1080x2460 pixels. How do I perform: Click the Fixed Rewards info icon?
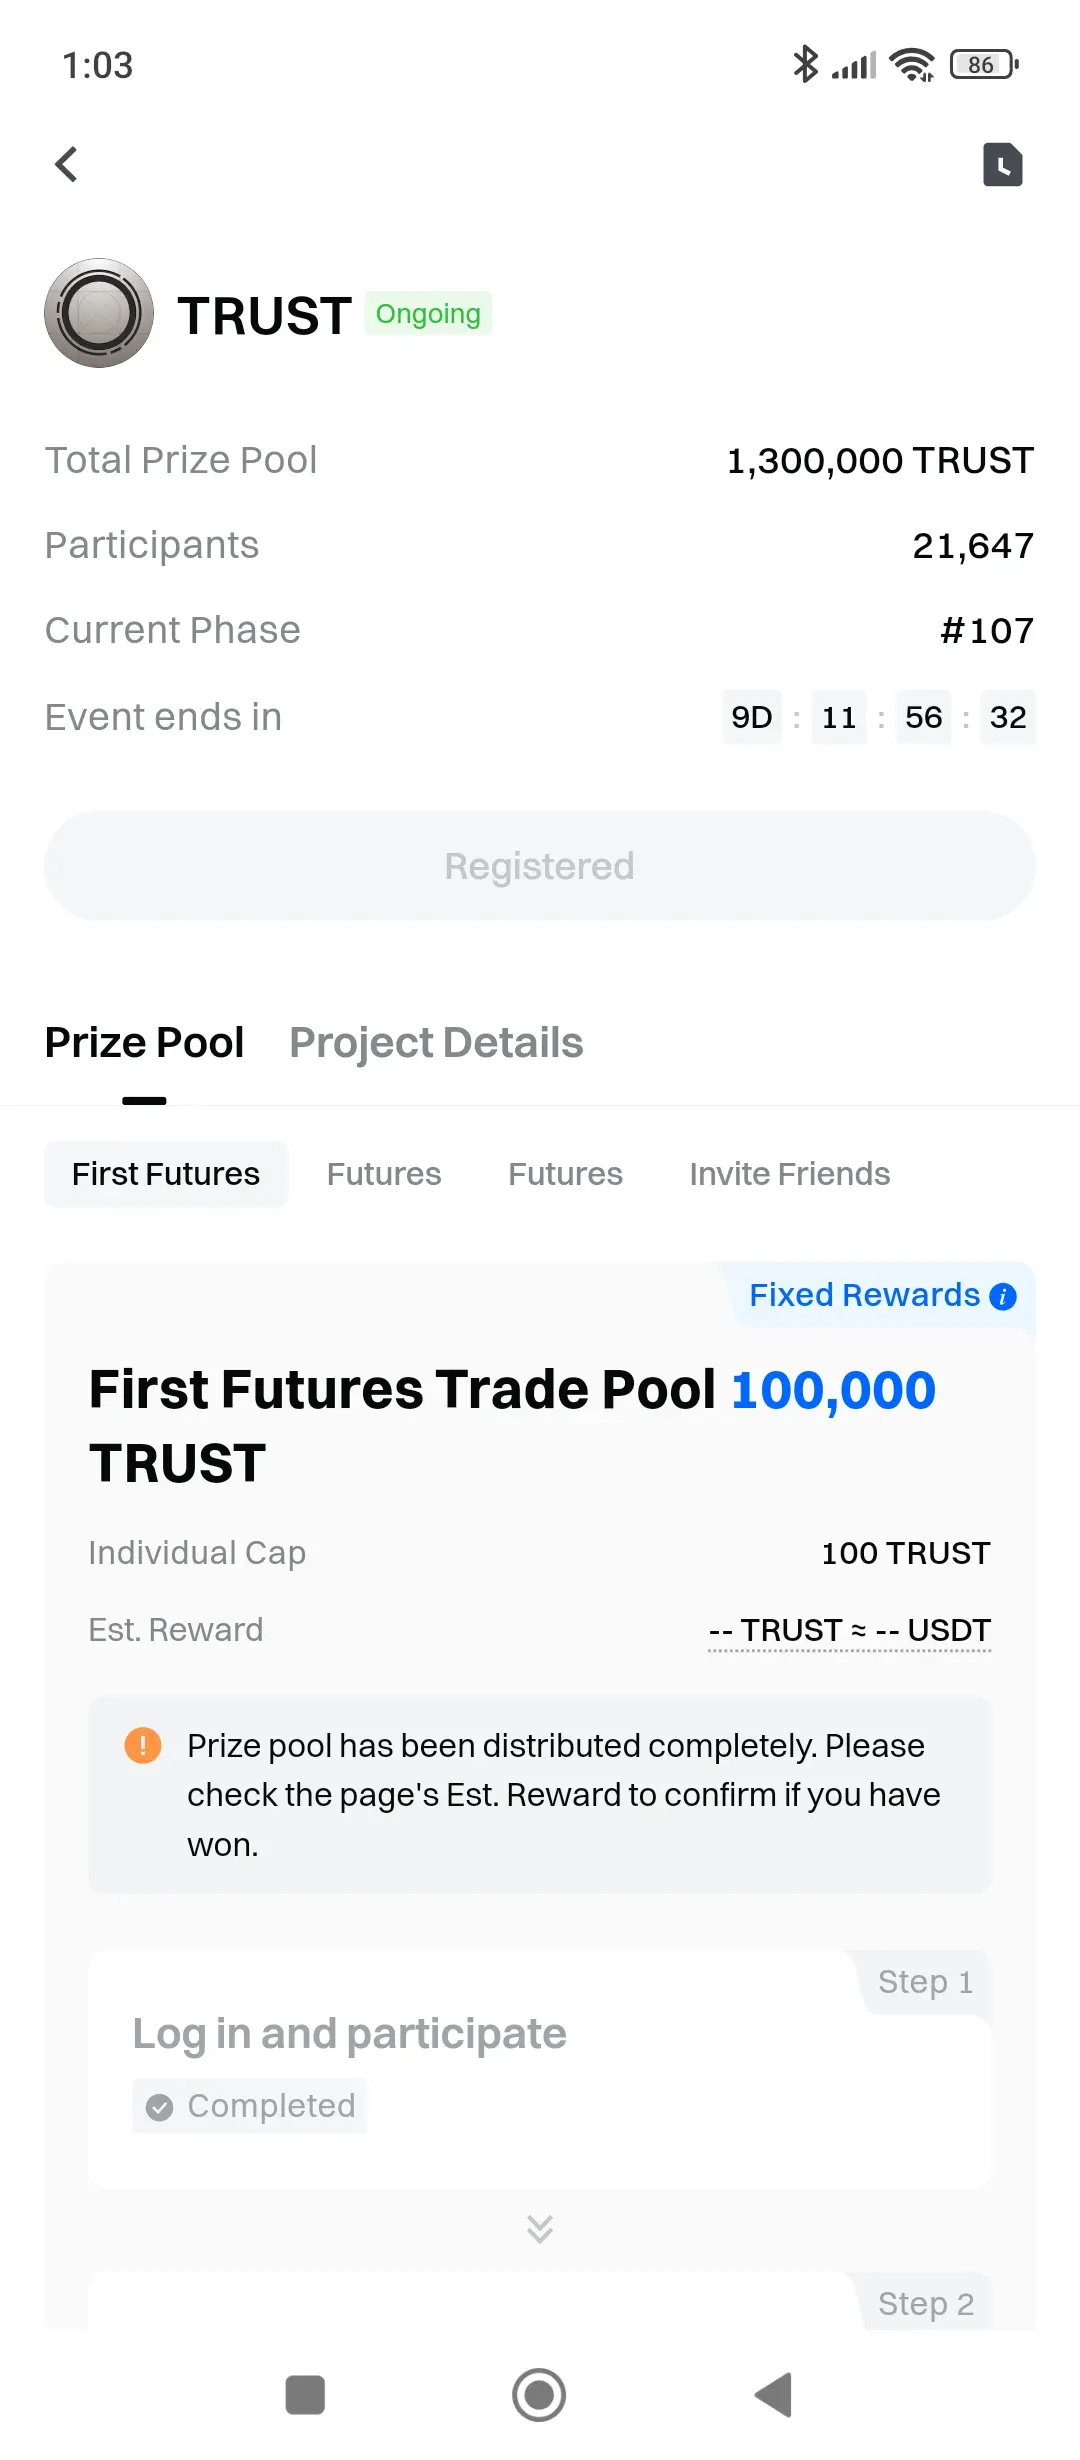[1003, 1297]
